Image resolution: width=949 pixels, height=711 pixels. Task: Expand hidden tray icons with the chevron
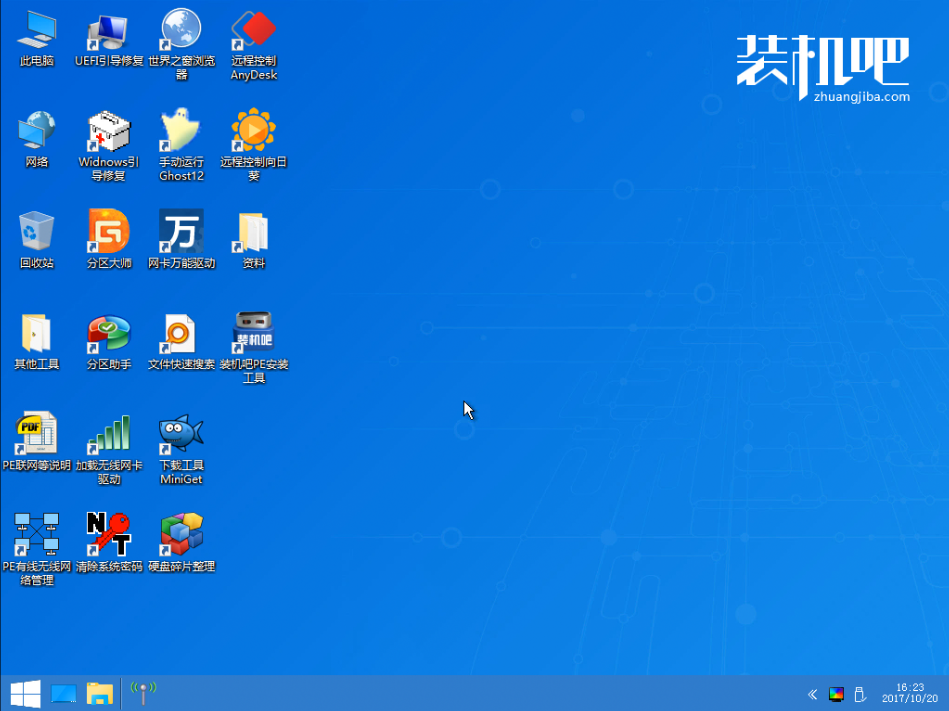coord(812,693)
